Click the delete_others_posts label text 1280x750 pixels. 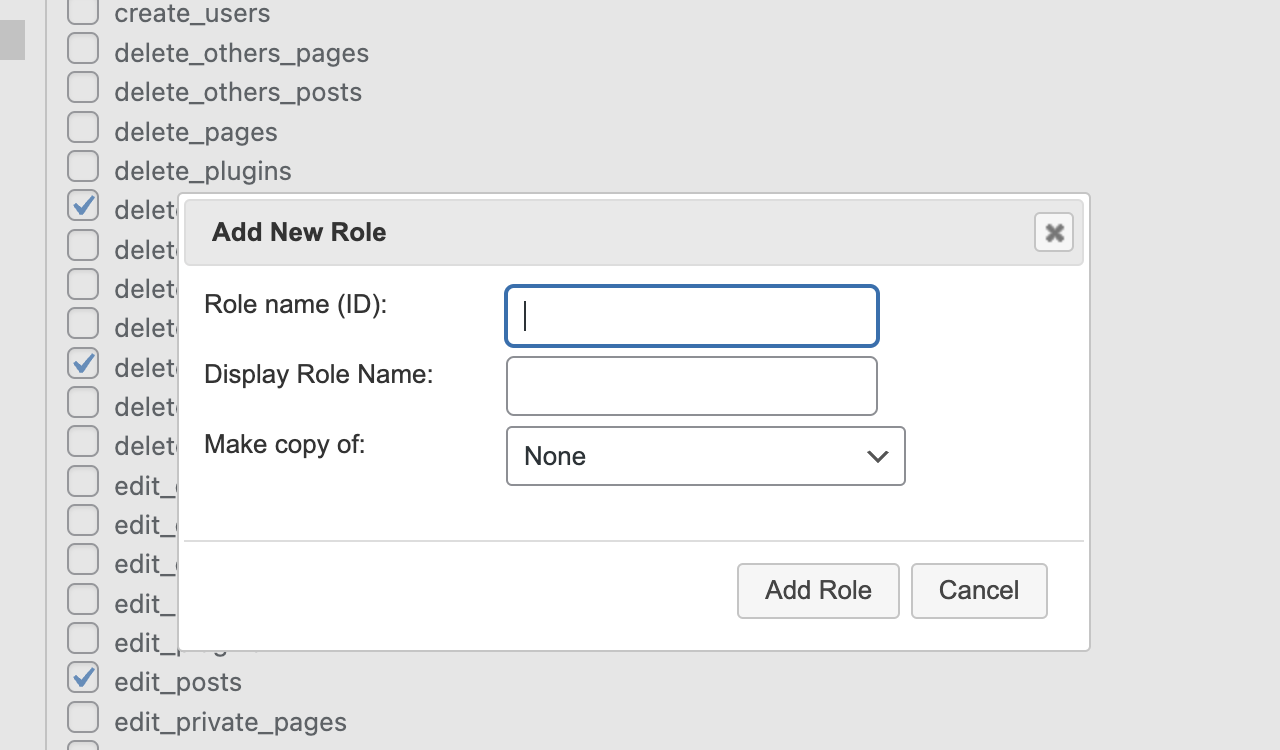[x=238, y=92]
